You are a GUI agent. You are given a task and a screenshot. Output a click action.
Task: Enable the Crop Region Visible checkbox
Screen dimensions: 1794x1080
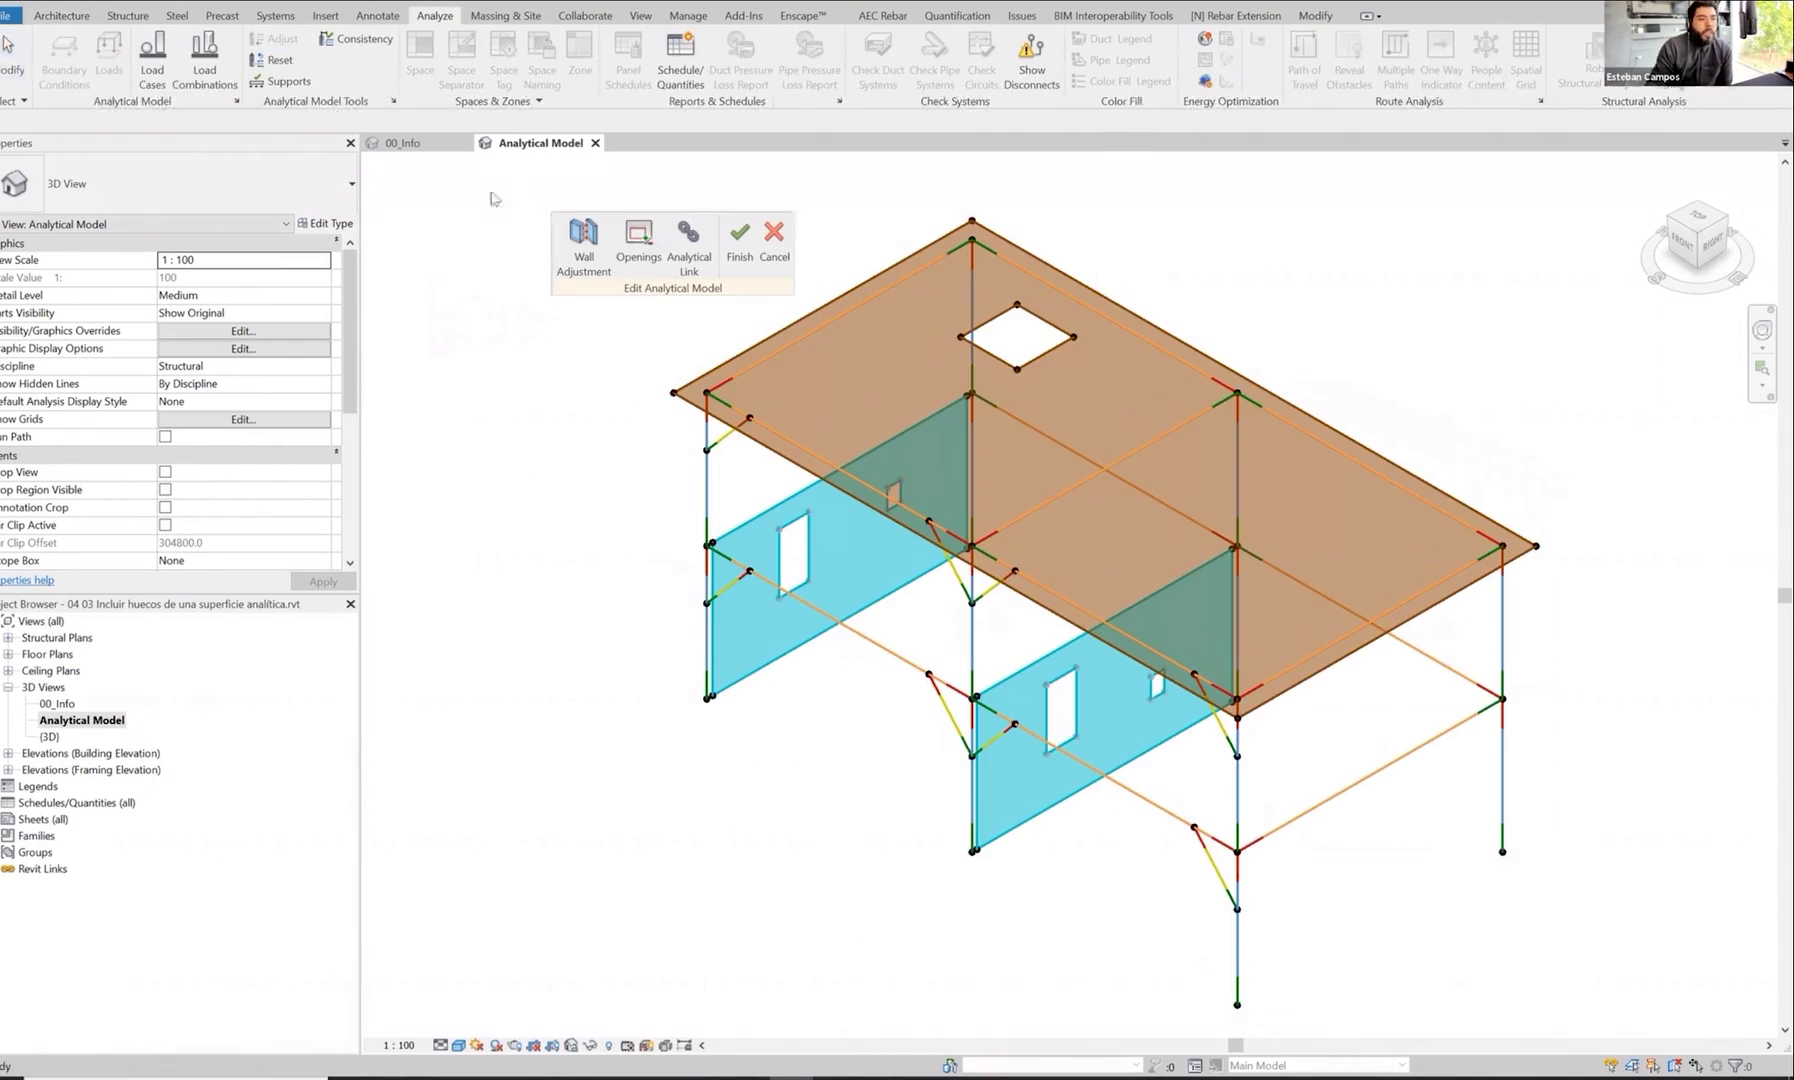pos(165,490)
